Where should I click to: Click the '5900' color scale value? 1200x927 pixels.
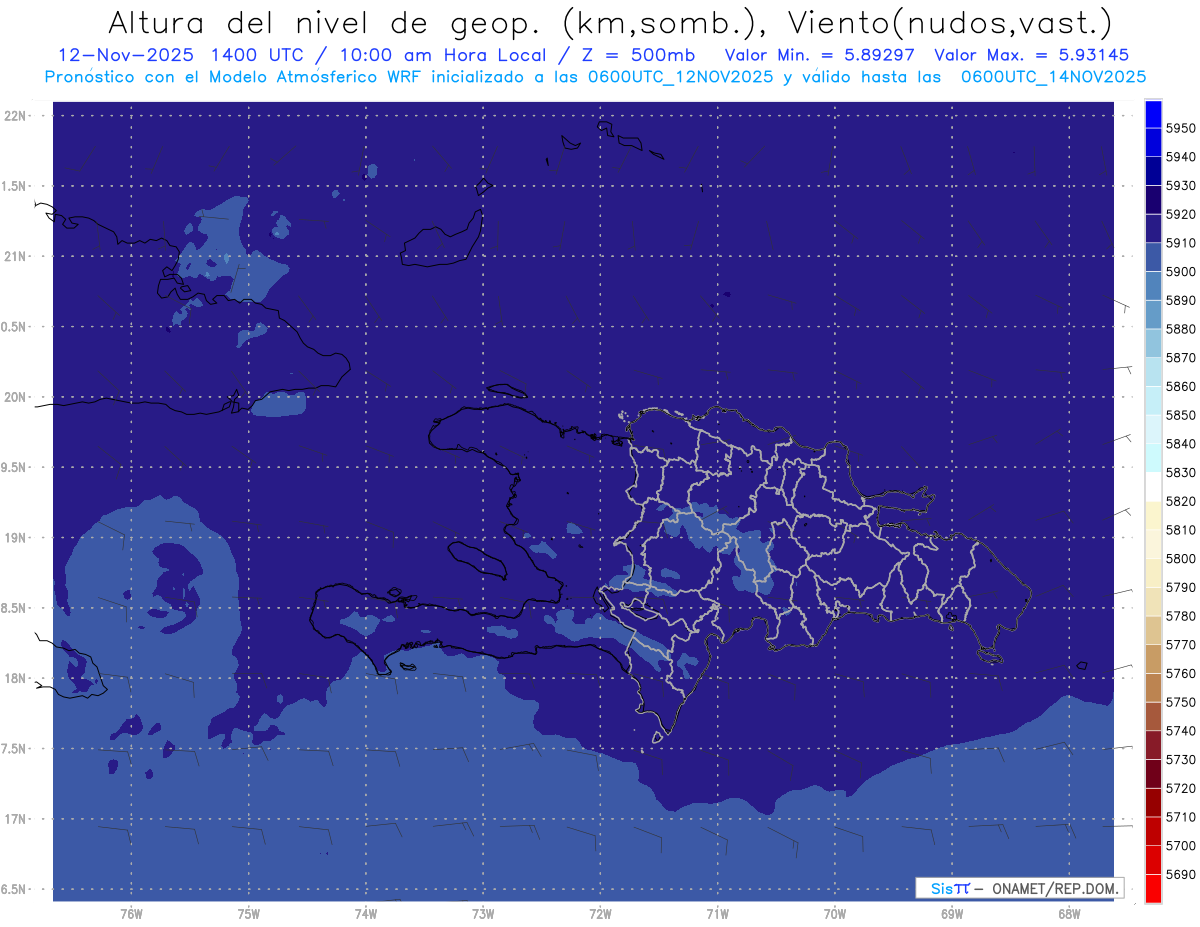1180,272
